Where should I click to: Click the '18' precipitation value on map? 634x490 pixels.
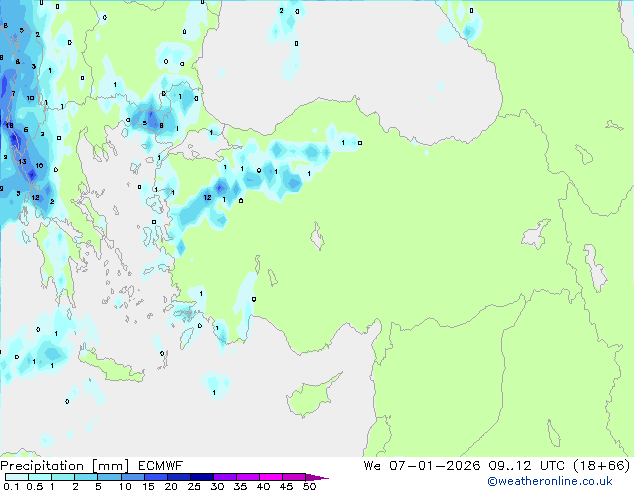9,125
